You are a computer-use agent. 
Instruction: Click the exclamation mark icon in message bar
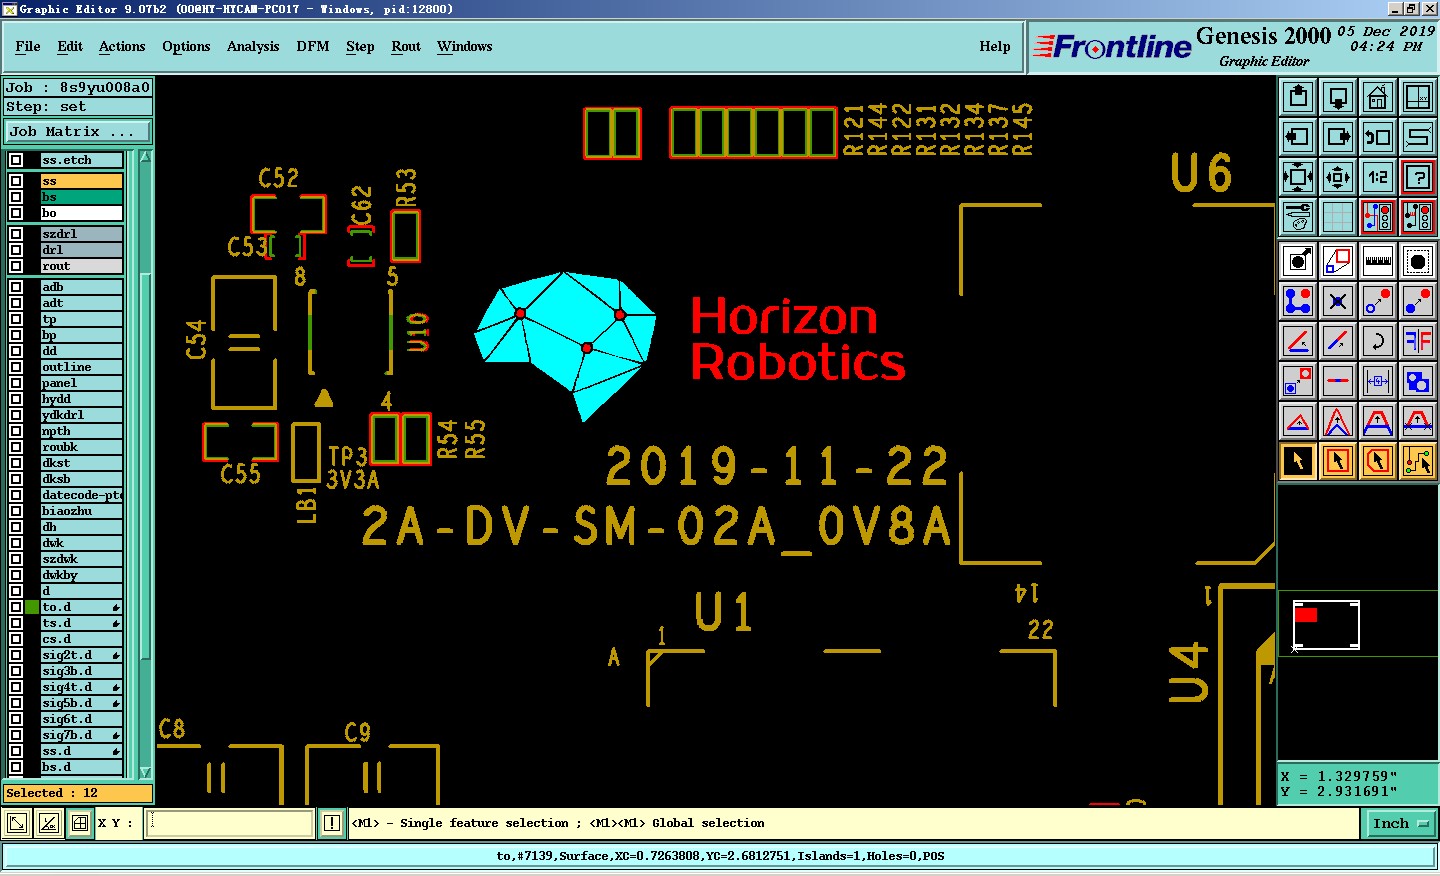[332, 824]
